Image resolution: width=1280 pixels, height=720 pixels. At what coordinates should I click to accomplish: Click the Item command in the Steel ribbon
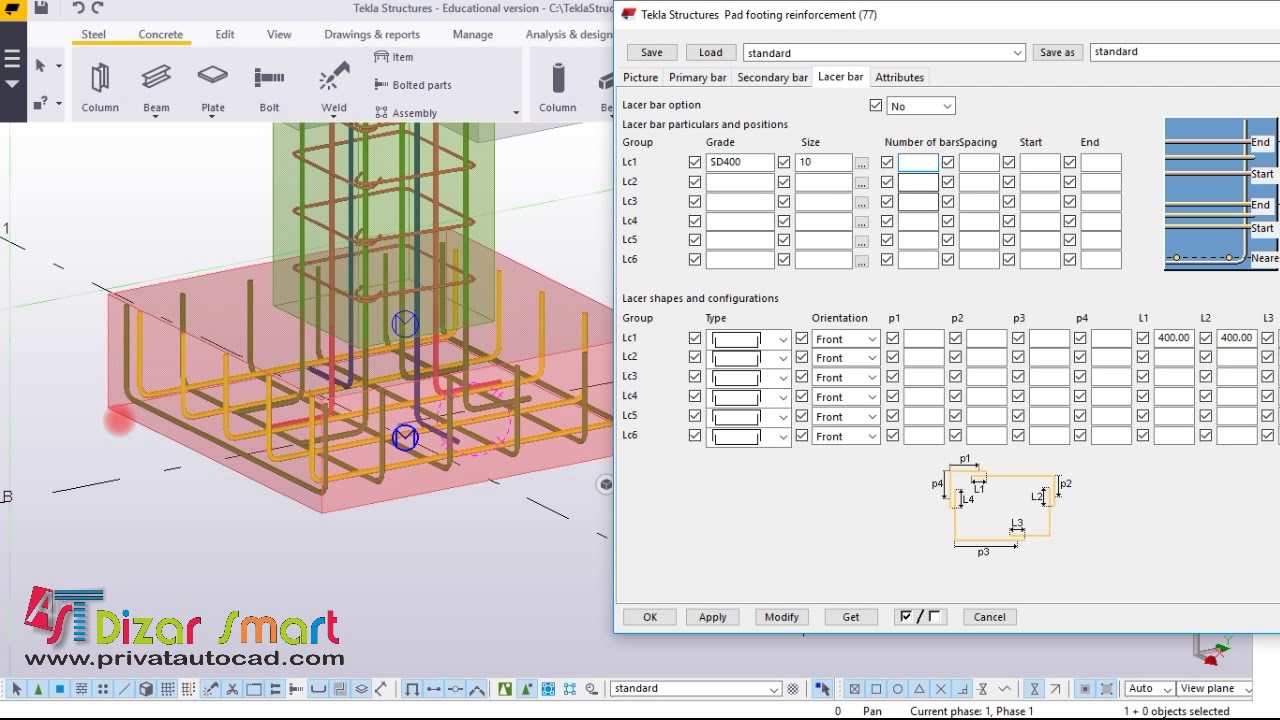(394, 57)
